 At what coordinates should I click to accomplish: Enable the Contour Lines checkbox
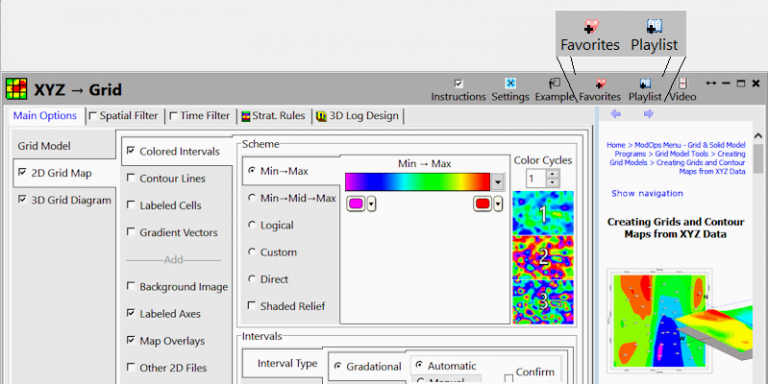point(131,178)
